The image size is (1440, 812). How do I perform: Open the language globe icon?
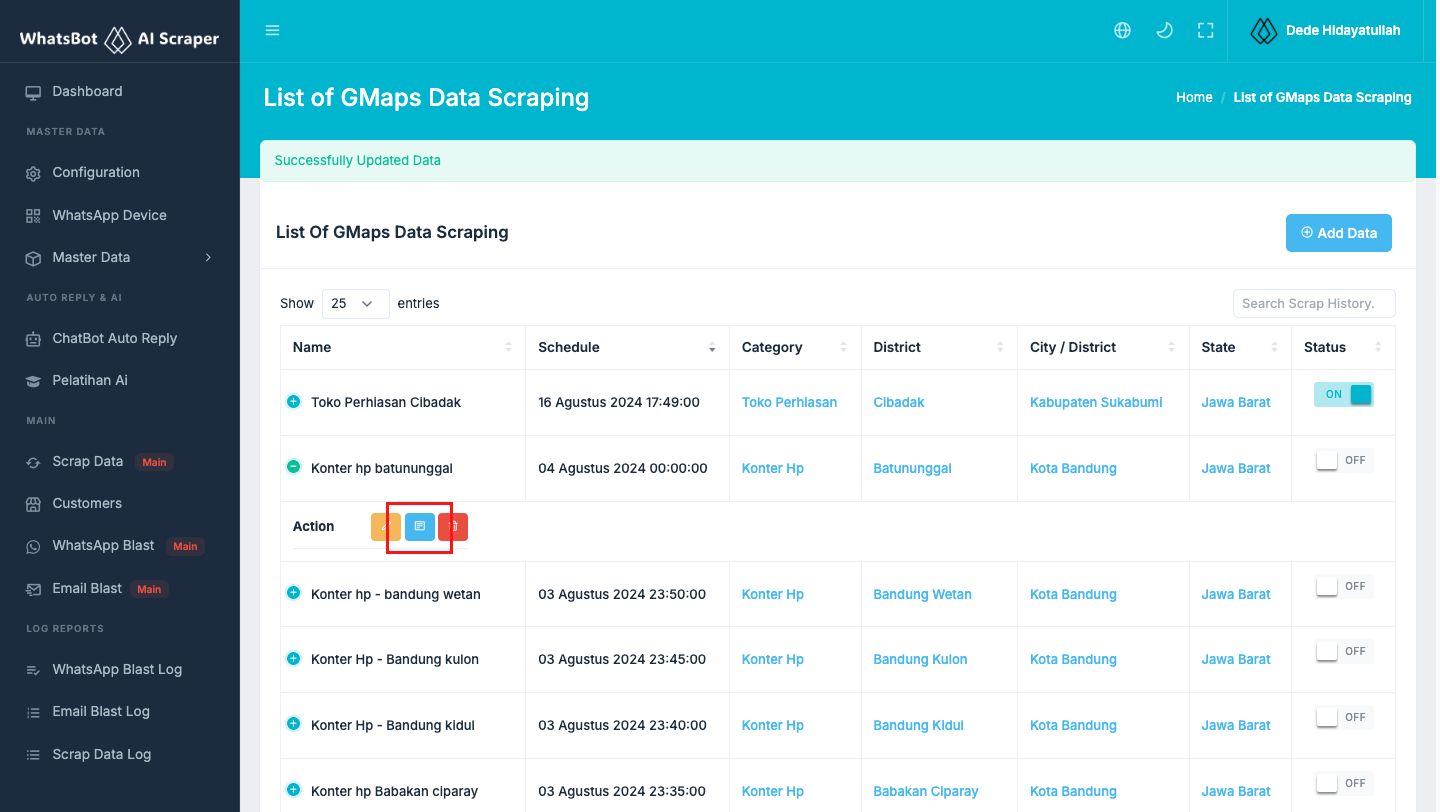pyautogui.click(x=1122, y=31)
